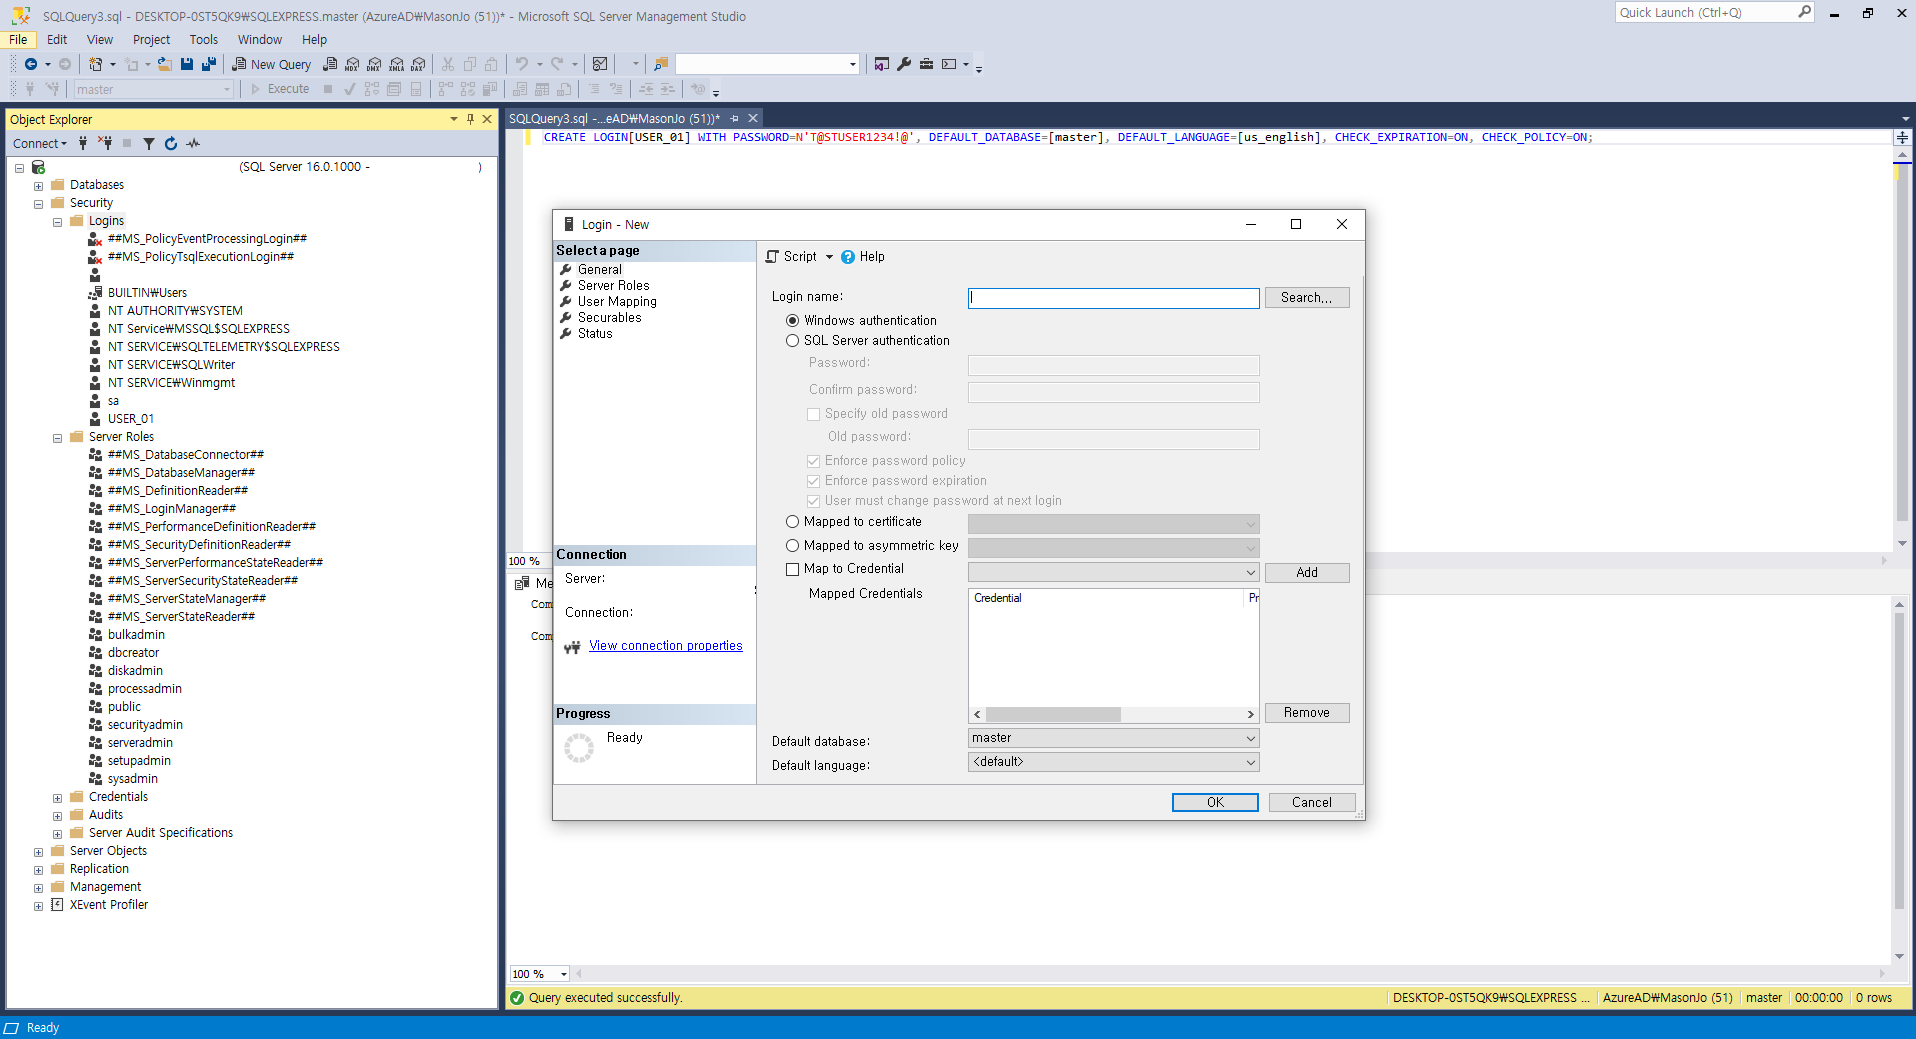Click the OK button

[1215, 803]
